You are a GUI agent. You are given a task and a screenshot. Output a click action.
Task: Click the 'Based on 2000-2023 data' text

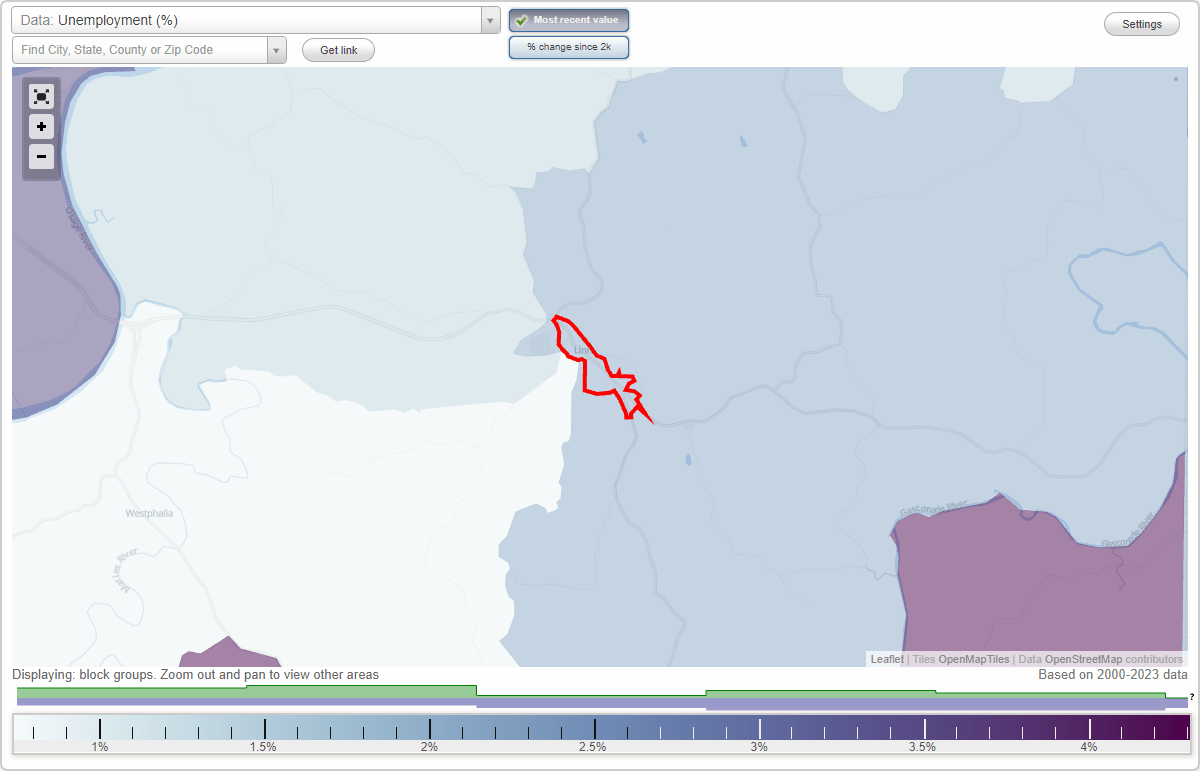[x=1112, y=675]
